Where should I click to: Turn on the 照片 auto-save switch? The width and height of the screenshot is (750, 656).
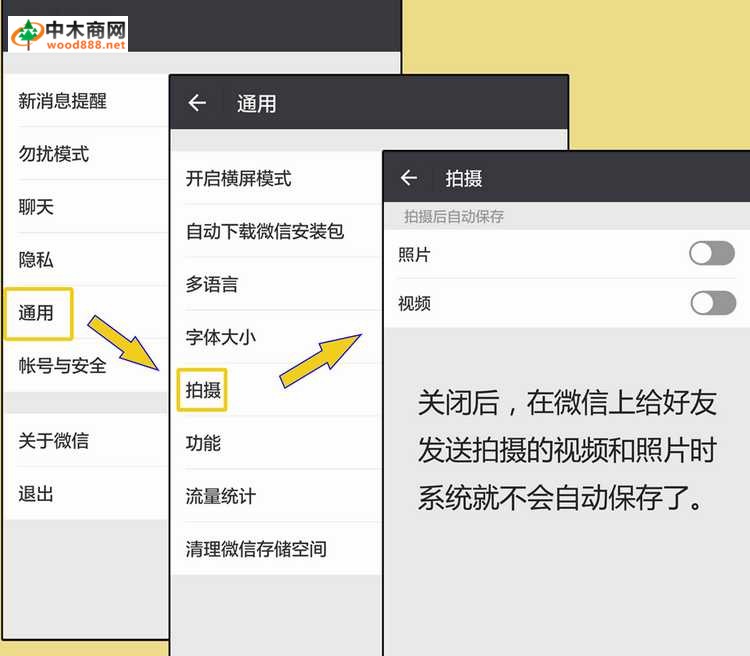pyautogui.click(x=712, y=253)
